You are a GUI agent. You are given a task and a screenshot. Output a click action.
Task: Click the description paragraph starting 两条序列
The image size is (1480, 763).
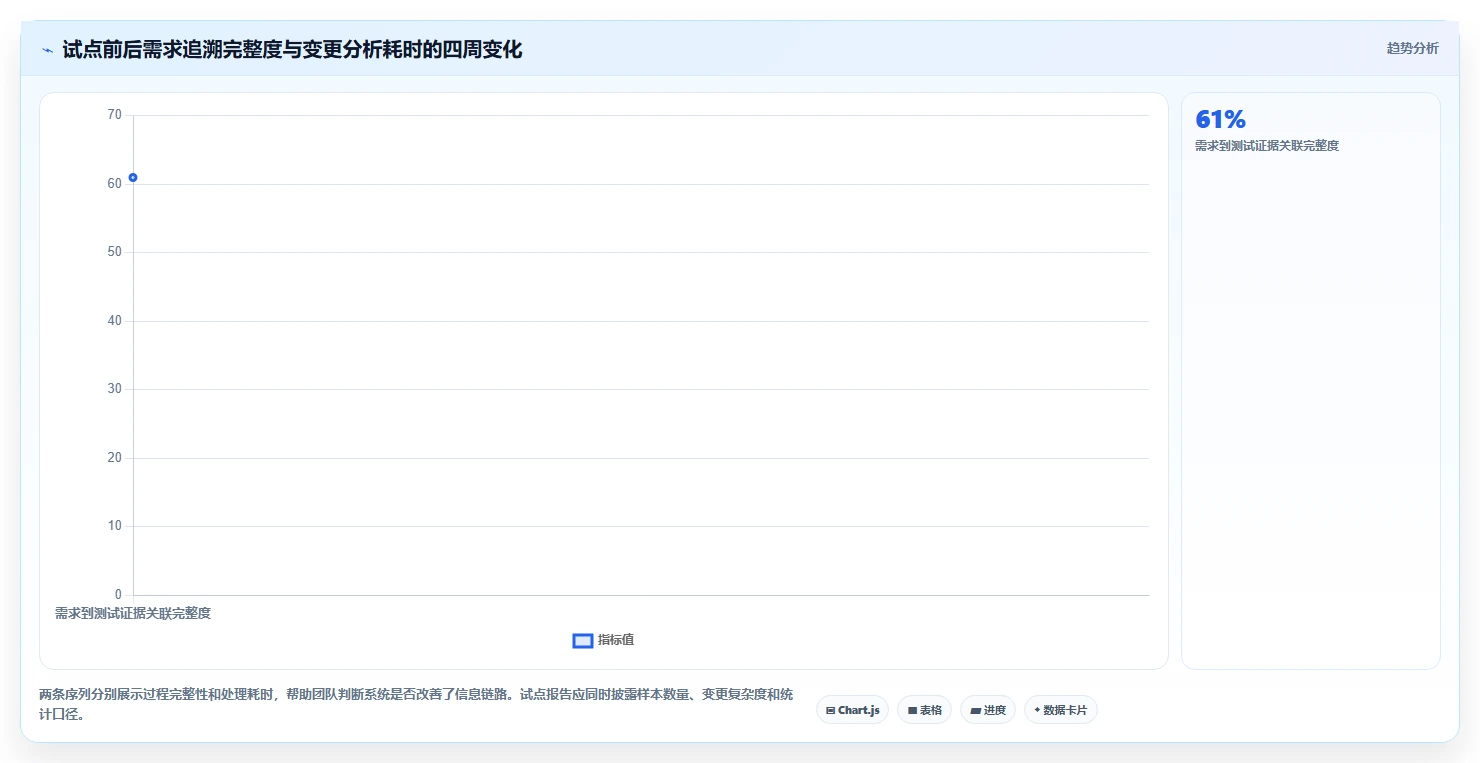(416, 704)
